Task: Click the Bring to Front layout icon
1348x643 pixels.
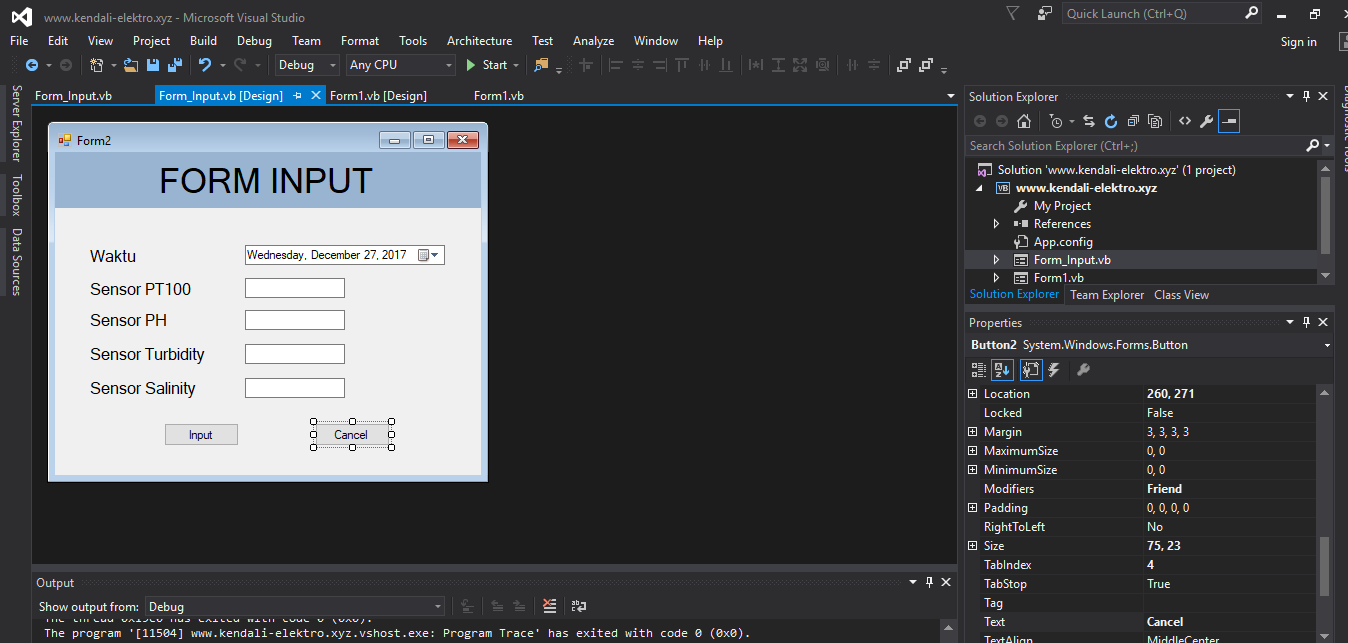Action: click(903, 65)
